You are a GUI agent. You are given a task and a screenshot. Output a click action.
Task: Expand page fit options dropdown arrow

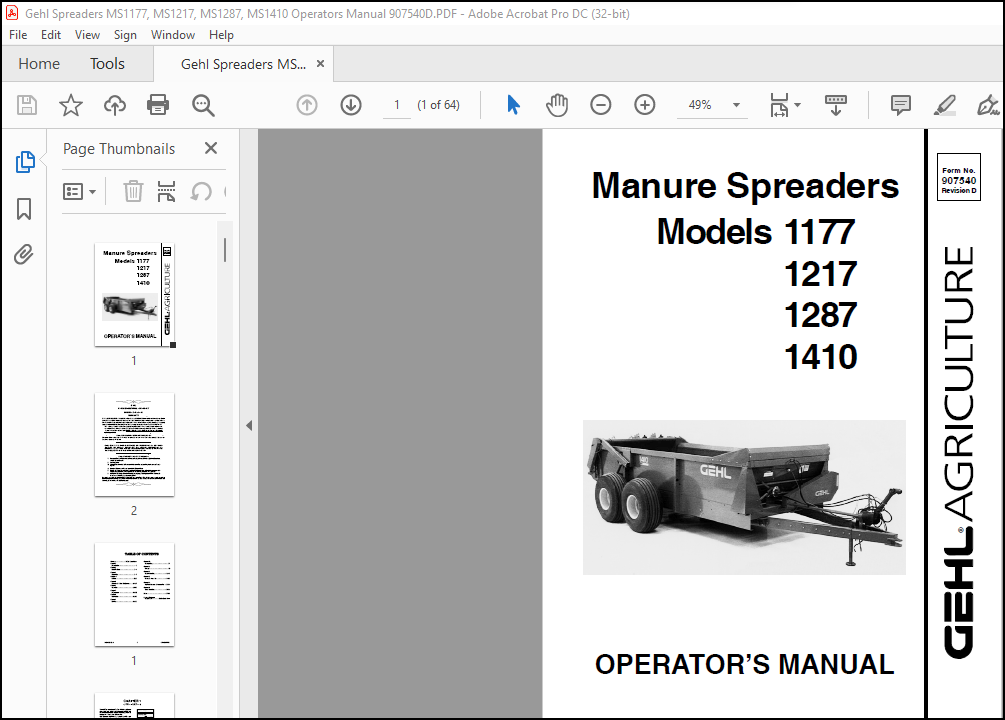pos(797,105)
